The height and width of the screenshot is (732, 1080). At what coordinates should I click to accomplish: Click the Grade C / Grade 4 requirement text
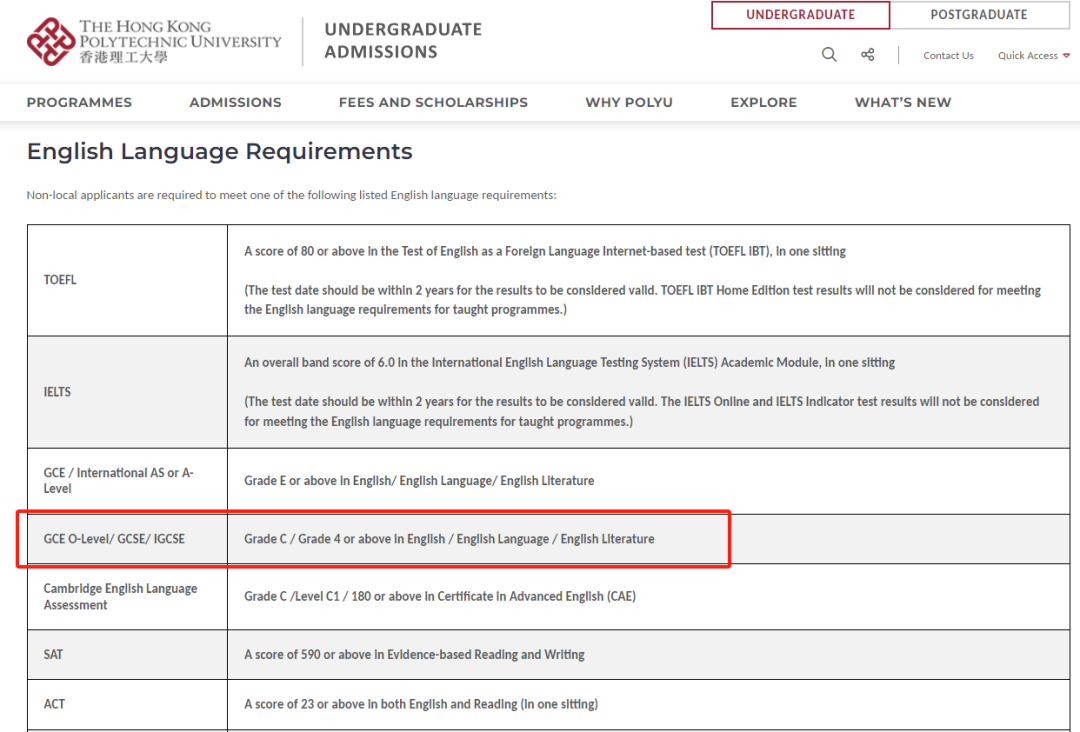449,538
